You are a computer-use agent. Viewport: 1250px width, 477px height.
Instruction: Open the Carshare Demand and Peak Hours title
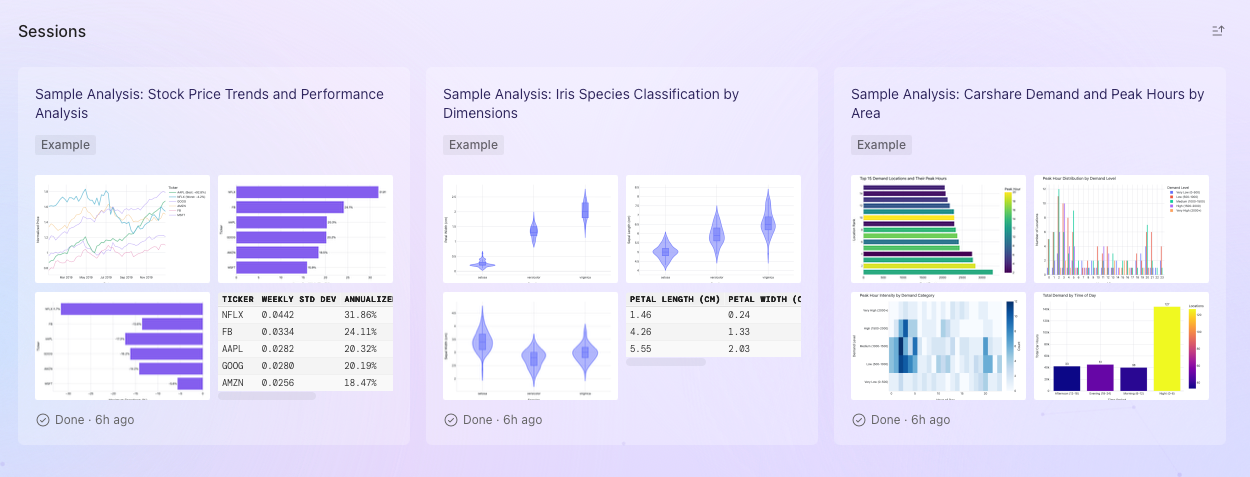click(x=1027, y=104)
